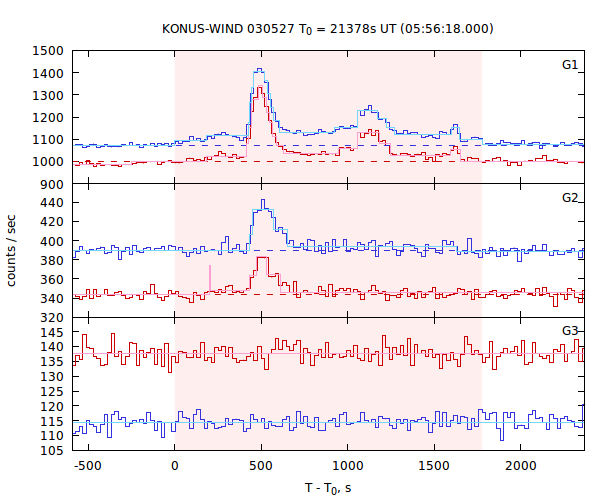This screenshot has width=600, height=500.
Task: Click the G3 y-axis tick 130
Action: pyautogui.click(x=52, y=376)
